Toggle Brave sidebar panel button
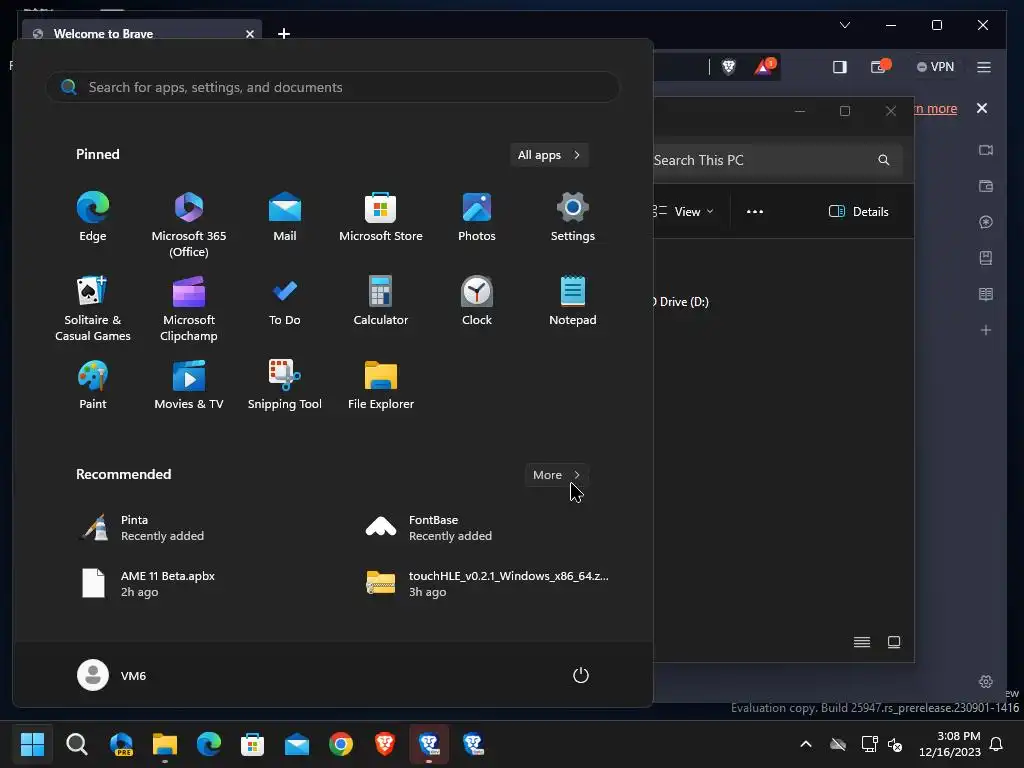The height and width of the screenshot is (768, 1024). tap(840, 67)
